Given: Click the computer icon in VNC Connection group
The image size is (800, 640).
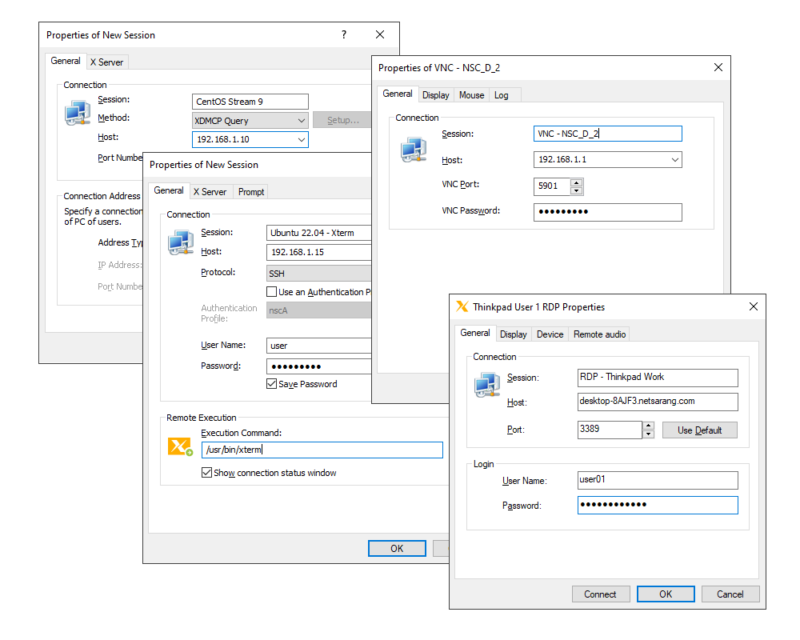Looking at the screenshot, I should [x=413, y=148].
